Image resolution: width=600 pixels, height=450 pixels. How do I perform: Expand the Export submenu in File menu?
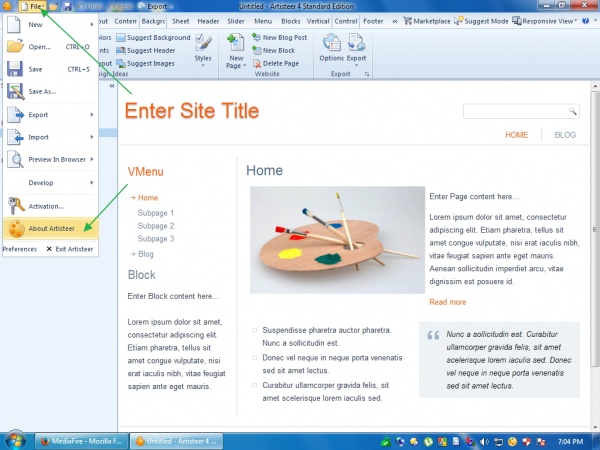[51, 115]
